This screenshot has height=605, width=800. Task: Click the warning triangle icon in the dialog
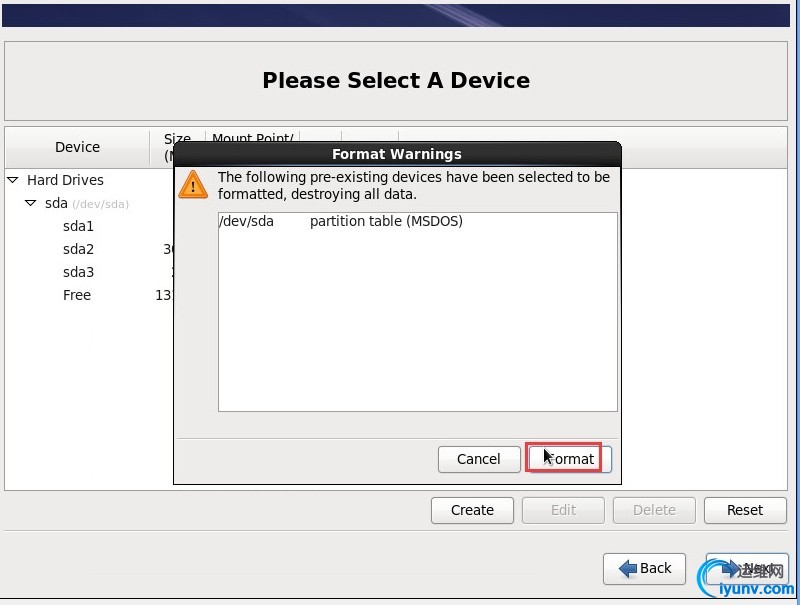[x=193, y=184]
